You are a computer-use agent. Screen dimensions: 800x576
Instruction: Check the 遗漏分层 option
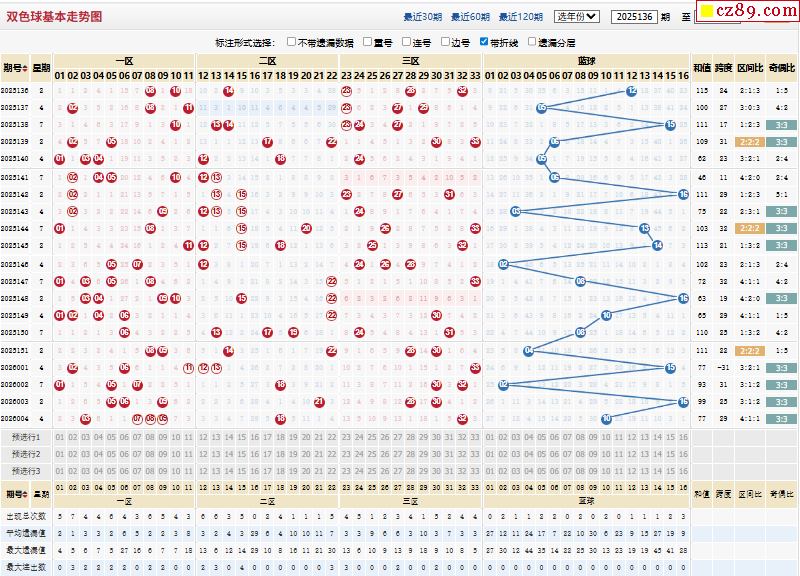532,42
